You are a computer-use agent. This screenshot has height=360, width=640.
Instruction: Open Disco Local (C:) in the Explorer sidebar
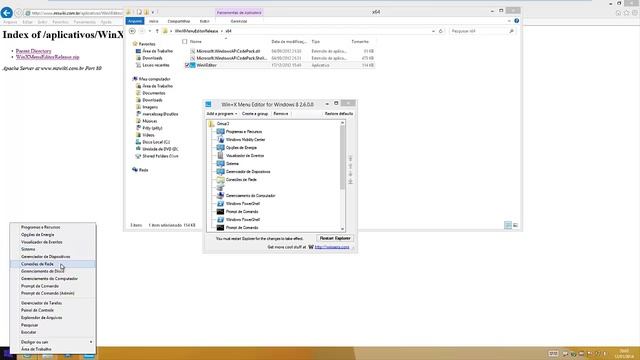coord(156,142)
